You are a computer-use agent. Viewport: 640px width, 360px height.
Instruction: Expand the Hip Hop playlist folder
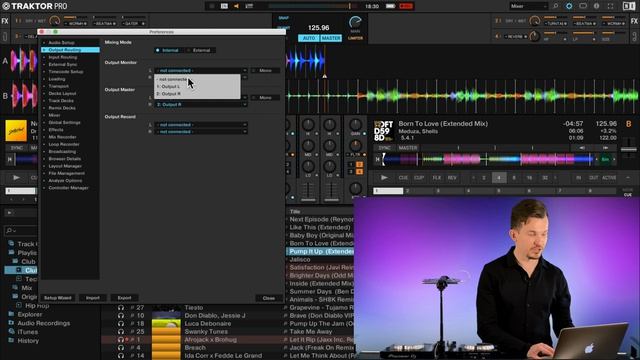pos(19,305)
